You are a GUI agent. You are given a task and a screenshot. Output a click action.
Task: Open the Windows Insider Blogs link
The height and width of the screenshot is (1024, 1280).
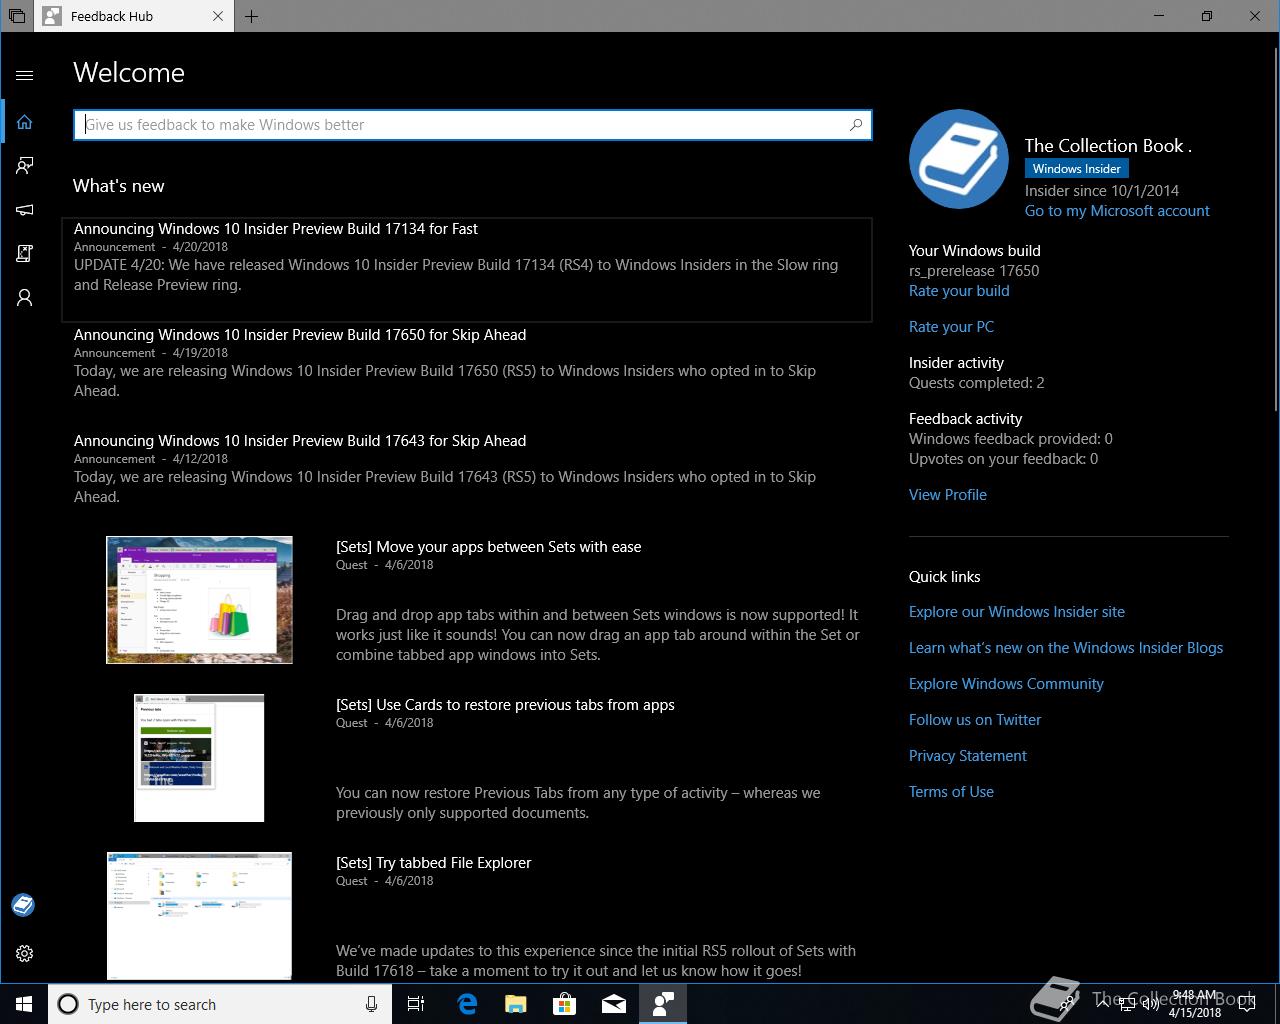click(1066, 648)
